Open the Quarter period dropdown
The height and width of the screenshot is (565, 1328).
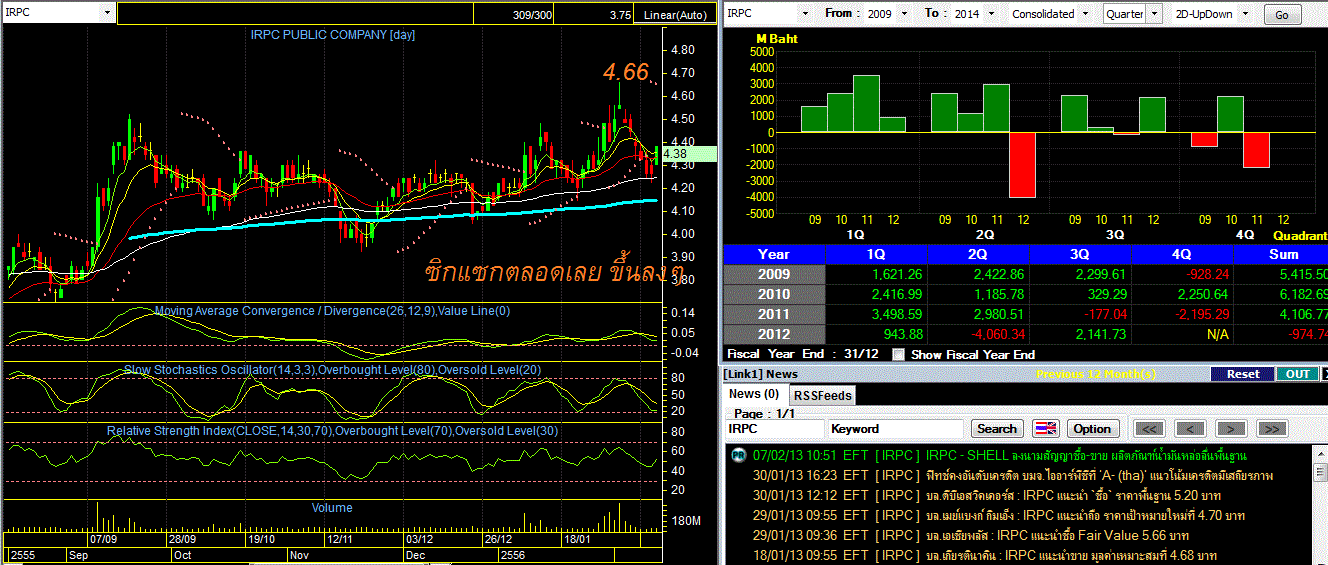1155,14
